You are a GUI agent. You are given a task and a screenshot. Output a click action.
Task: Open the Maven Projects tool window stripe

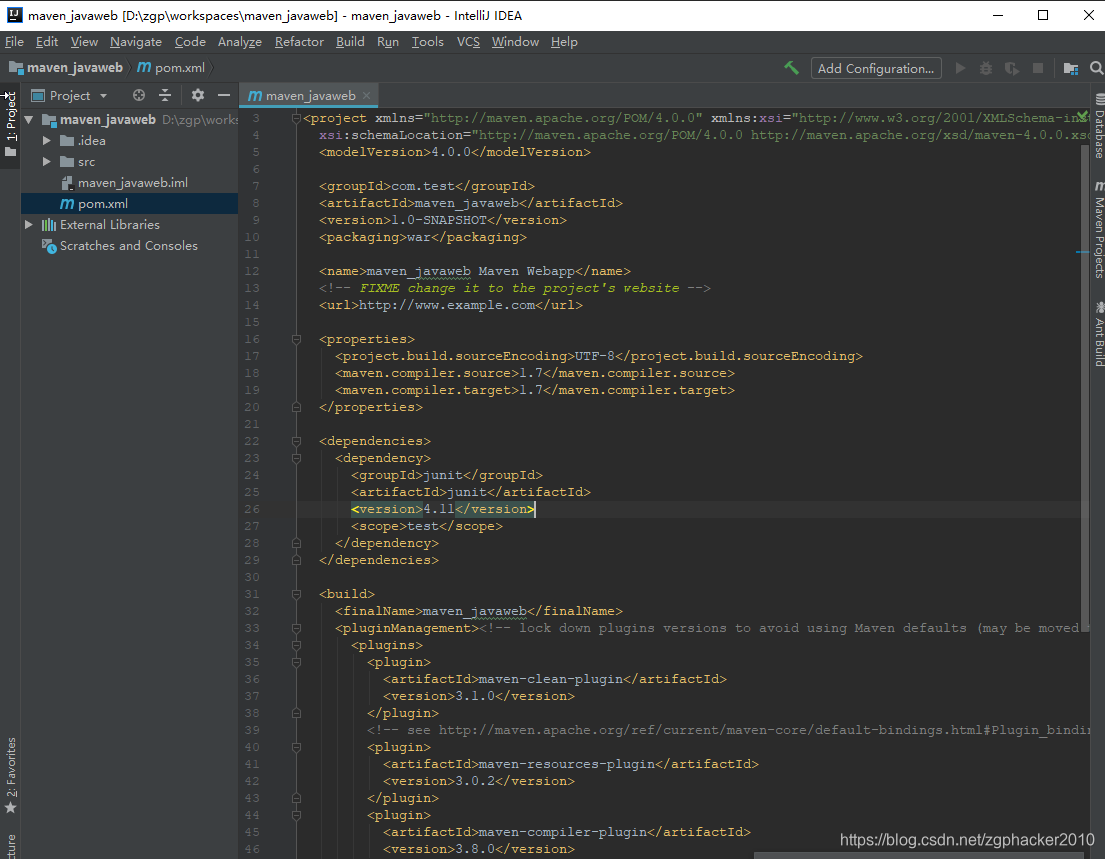(1099, 230)
